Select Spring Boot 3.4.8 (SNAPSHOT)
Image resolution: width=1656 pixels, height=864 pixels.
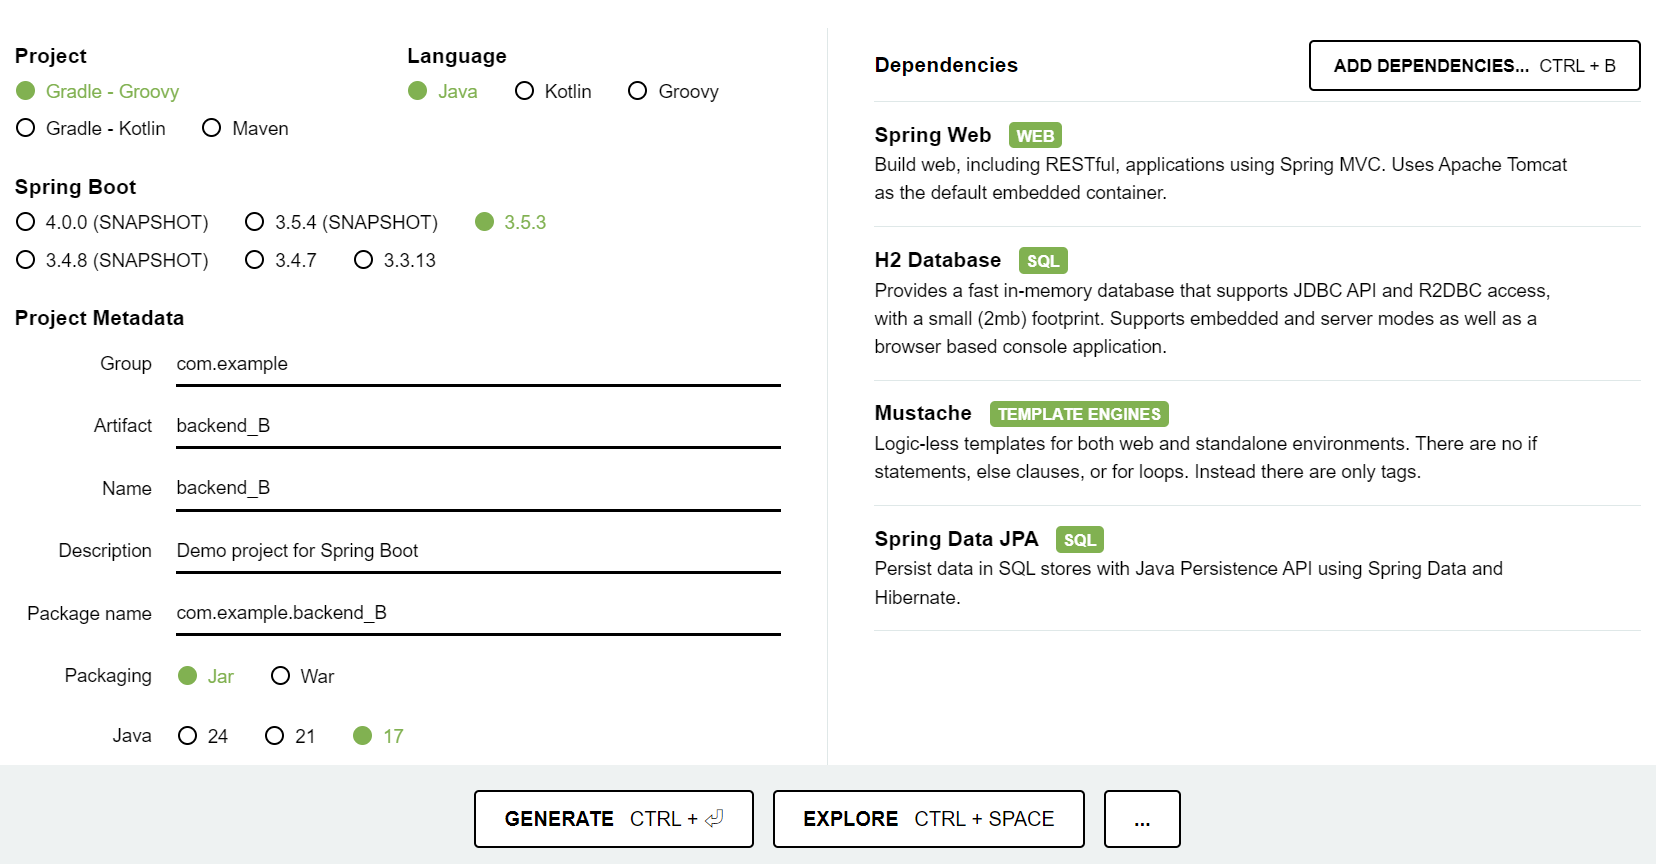pyautogui.click(x=112, y=260)
